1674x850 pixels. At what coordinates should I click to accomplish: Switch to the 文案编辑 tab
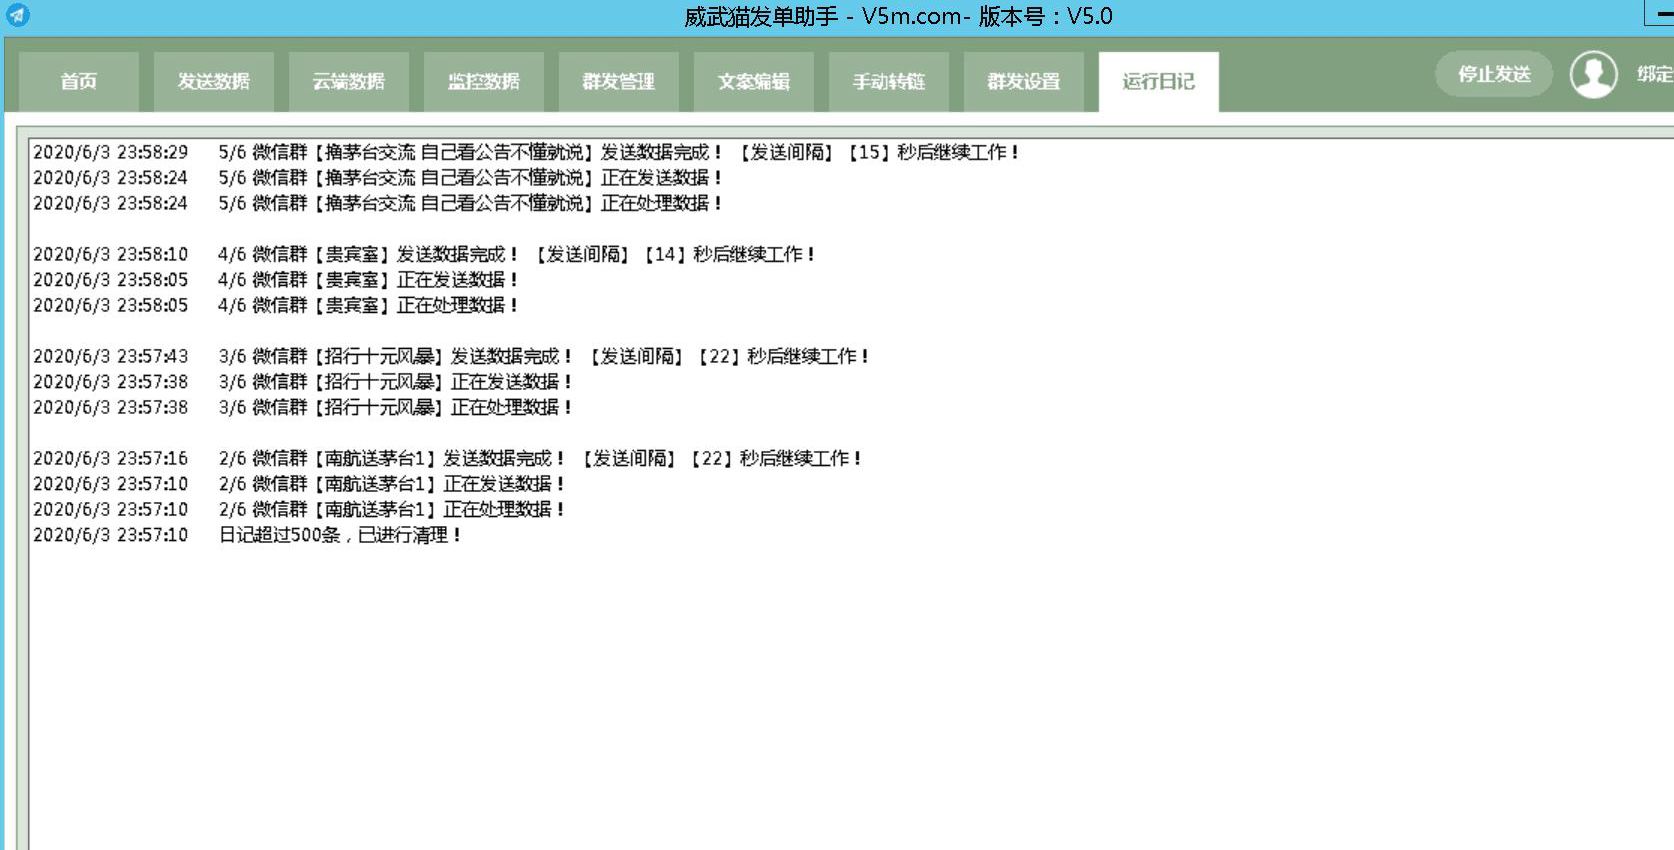(x=754, y=81)
